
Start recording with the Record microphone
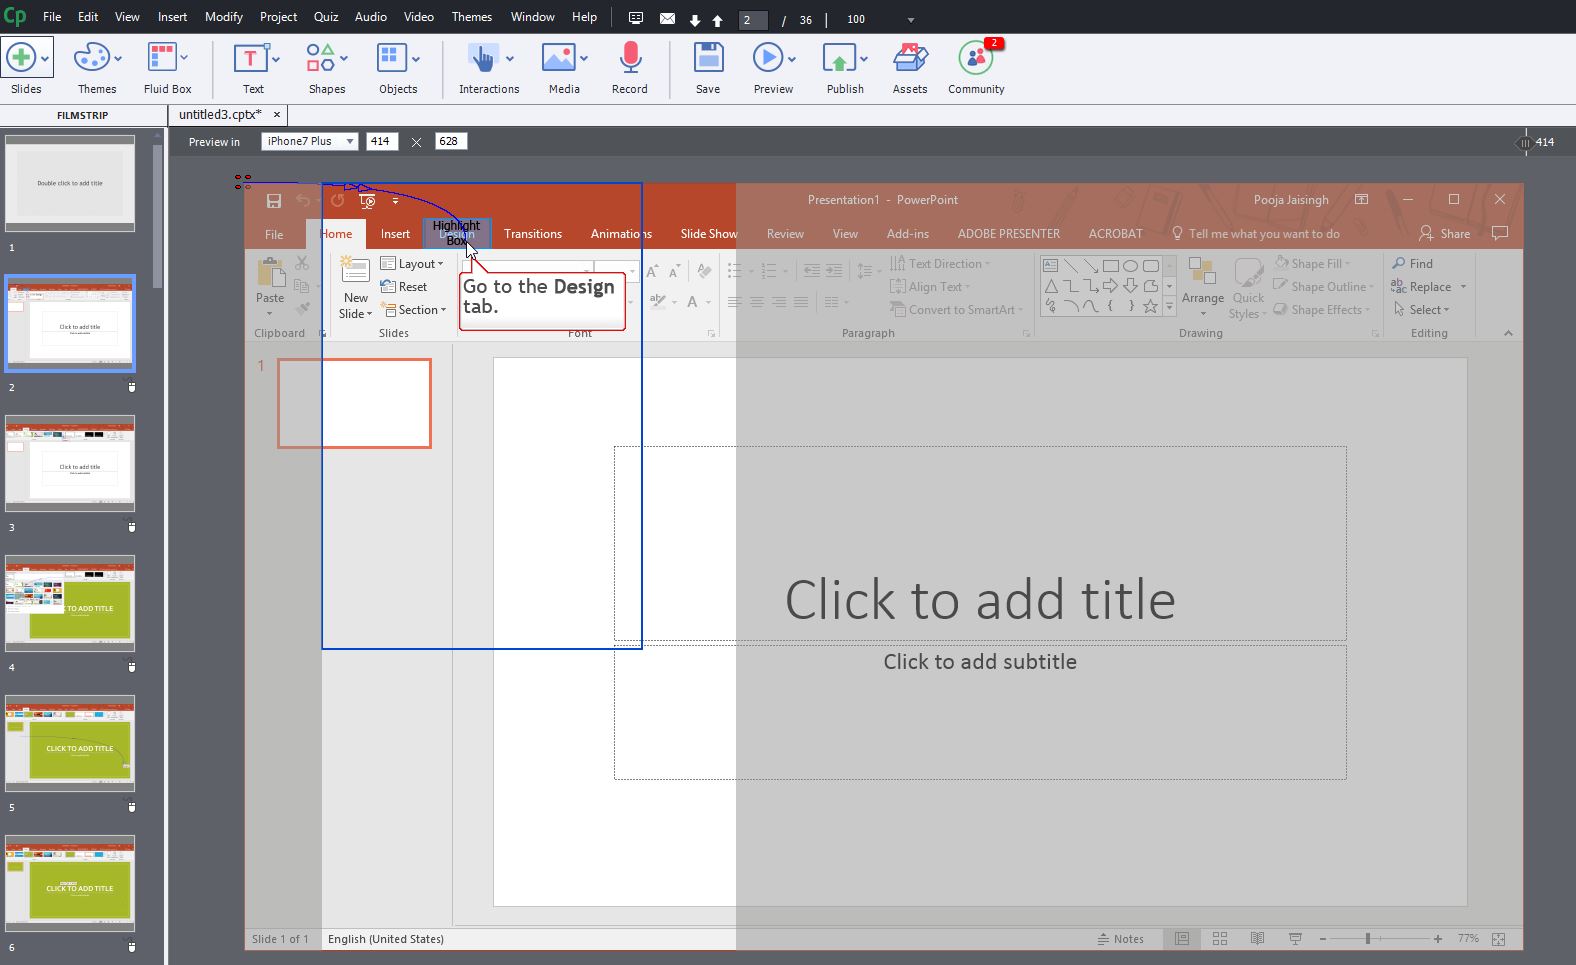tap(630, 58)
